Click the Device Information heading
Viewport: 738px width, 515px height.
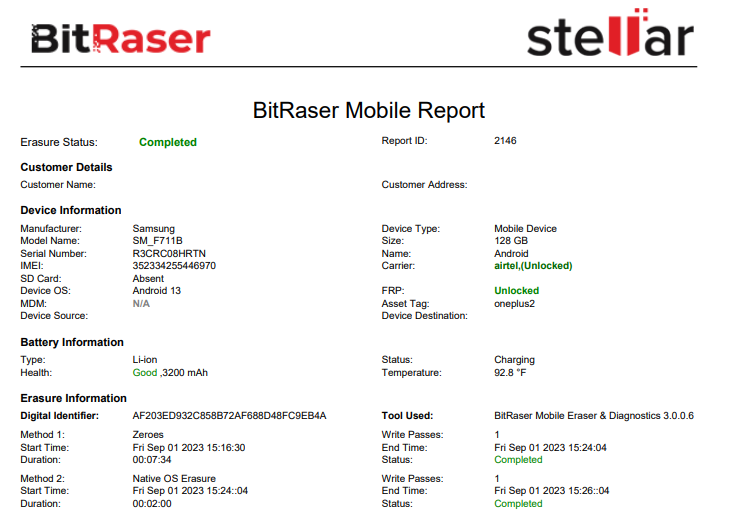(x=71, y=210)
